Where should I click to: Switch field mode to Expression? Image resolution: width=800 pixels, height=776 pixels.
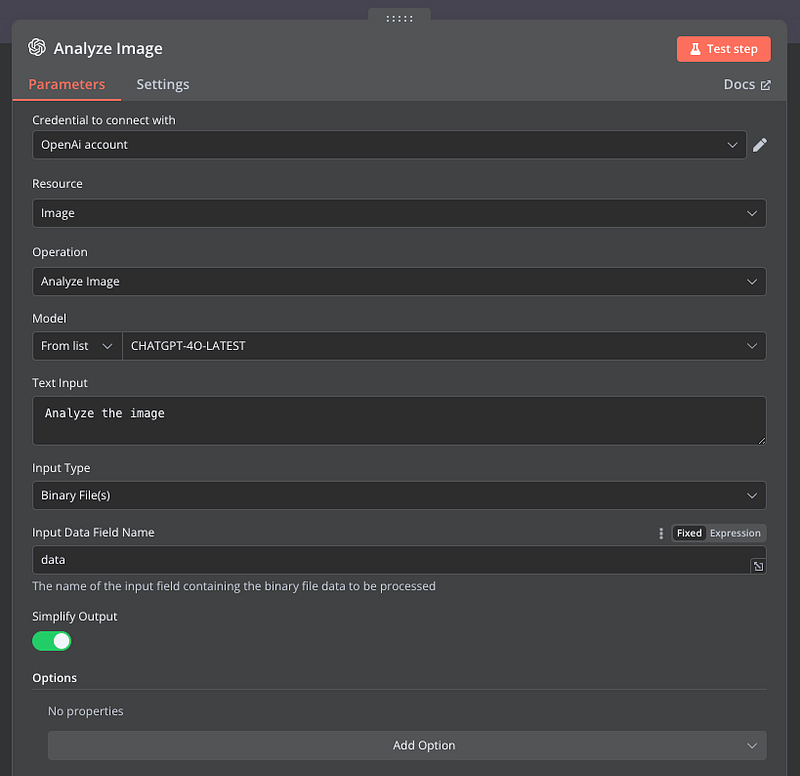click(735, 533)
